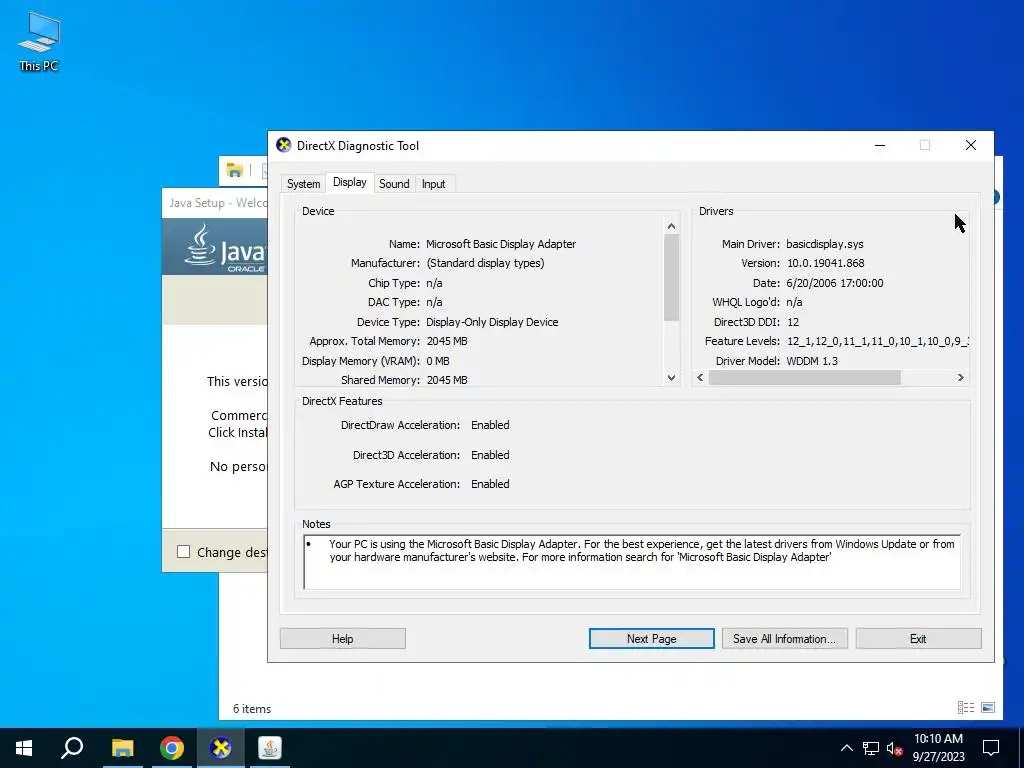The width and height of the screenshot is (1024, 768).
Task: Click the Microsoft Basic Display Adapter name value
Action: (x=501, y=244)
